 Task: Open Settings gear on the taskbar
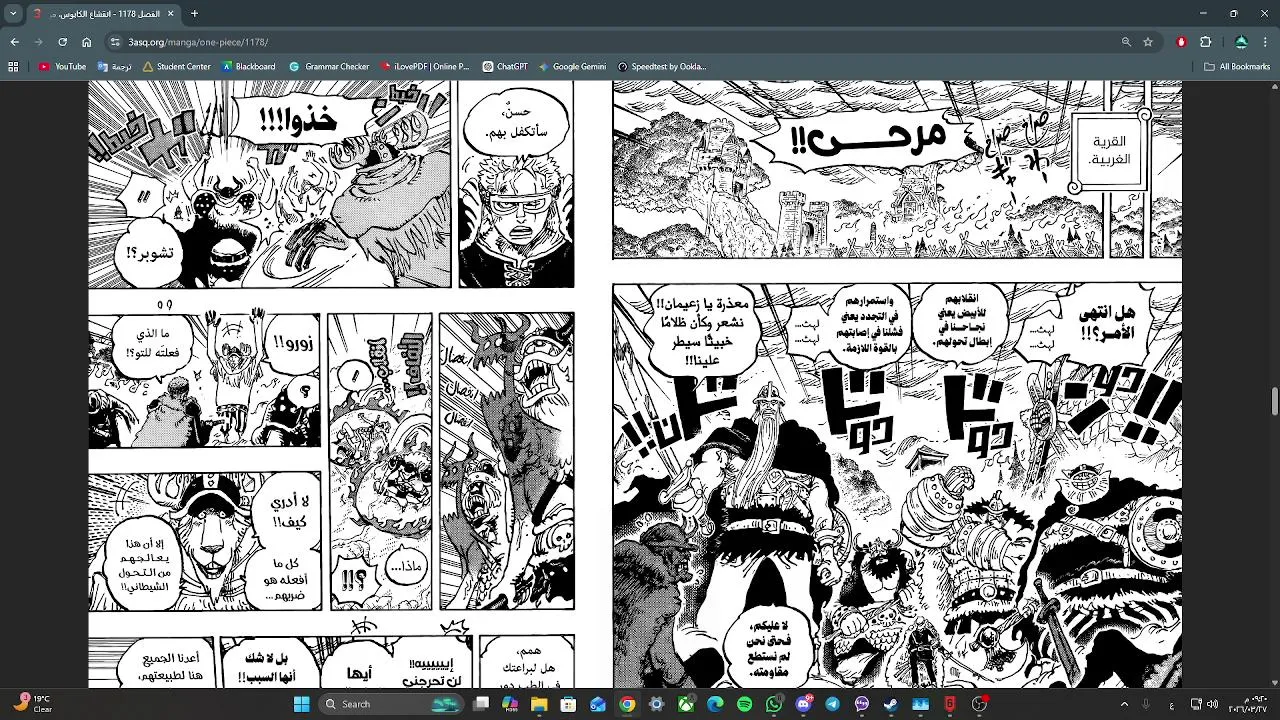(656, 704)
